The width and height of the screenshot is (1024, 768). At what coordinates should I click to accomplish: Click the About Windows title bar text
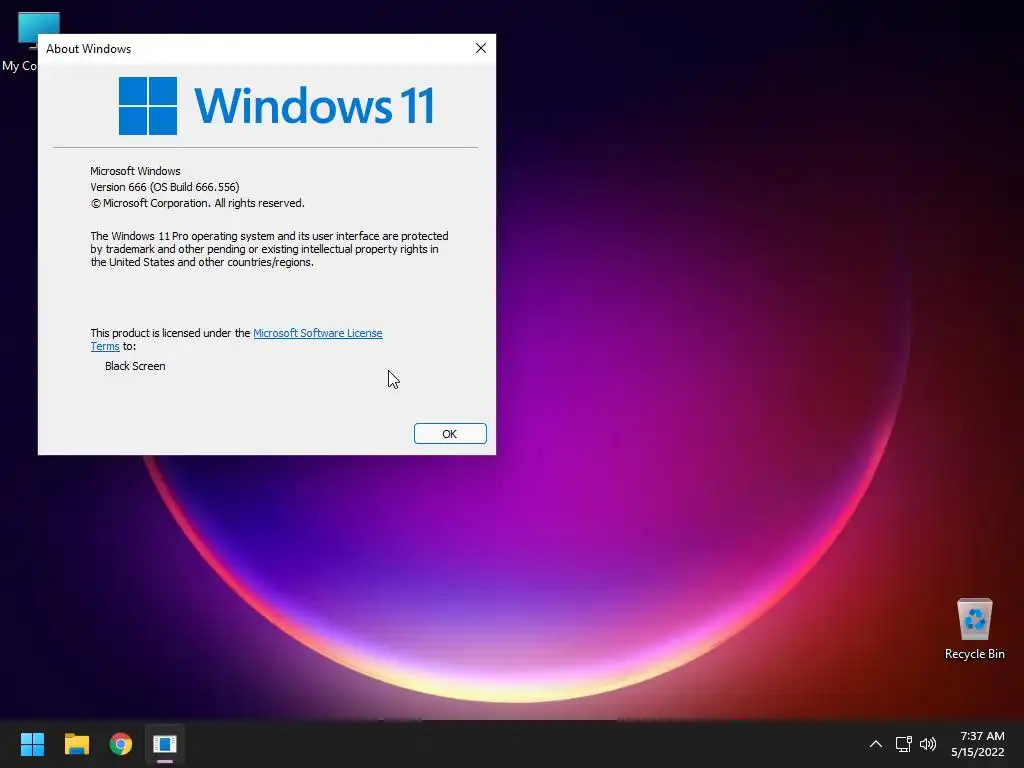coord(88,49)
